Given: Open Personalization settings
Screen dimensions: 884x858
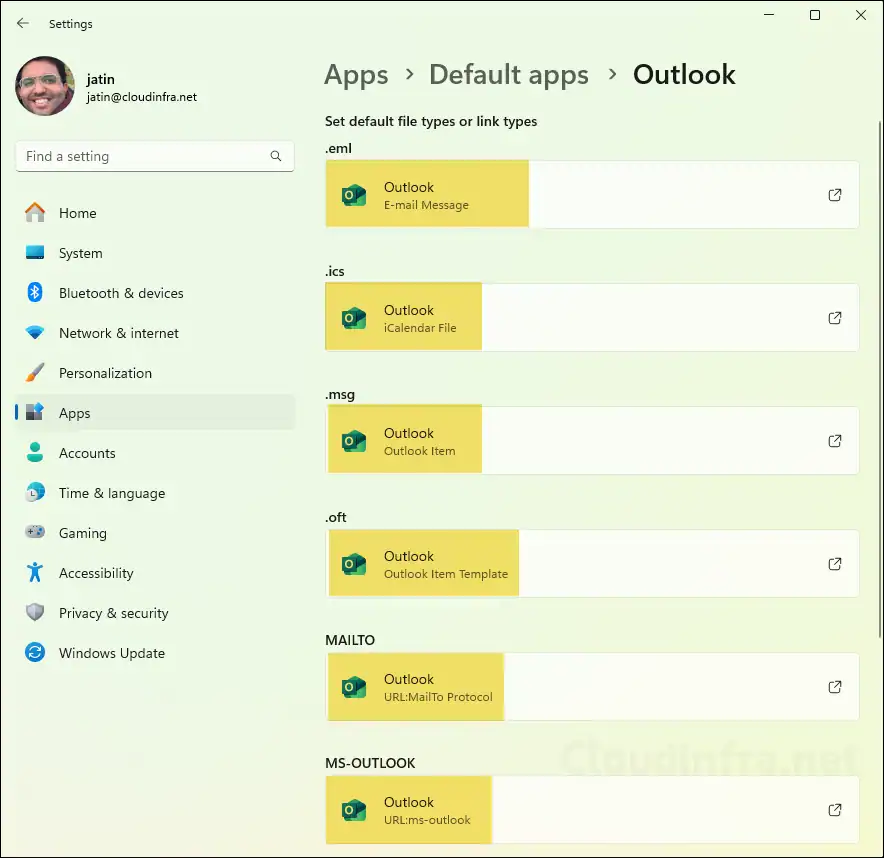Looking at the screenshot, I should 155,373.
